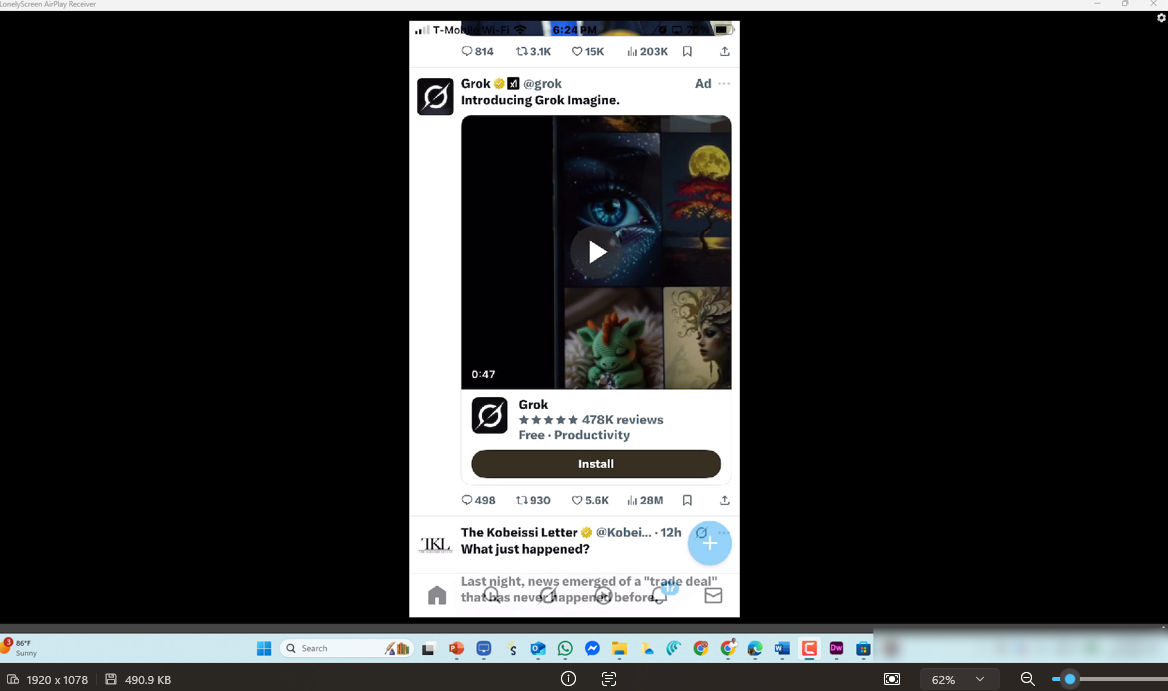Open WhatsApp from the taskbar
Screen dimensions: 1168x691
point(565,649)
